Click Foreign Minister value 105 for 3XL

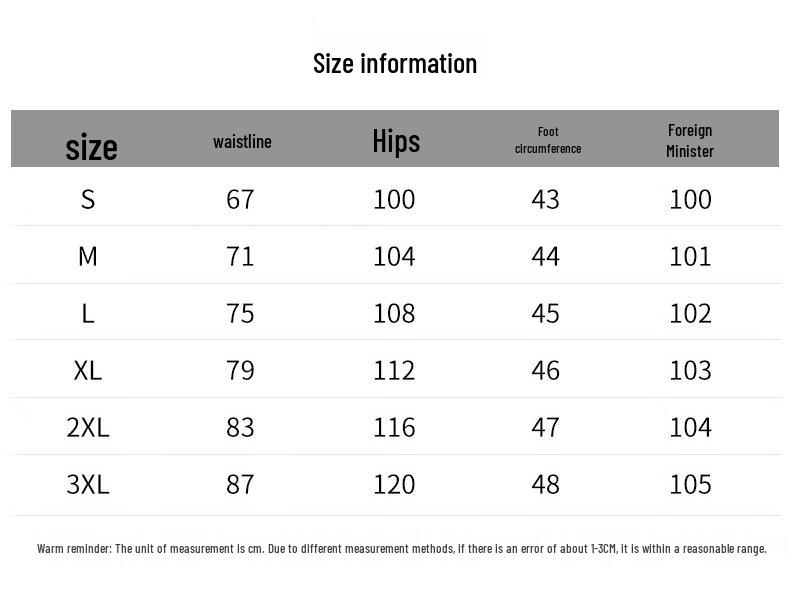pos(690,484)
